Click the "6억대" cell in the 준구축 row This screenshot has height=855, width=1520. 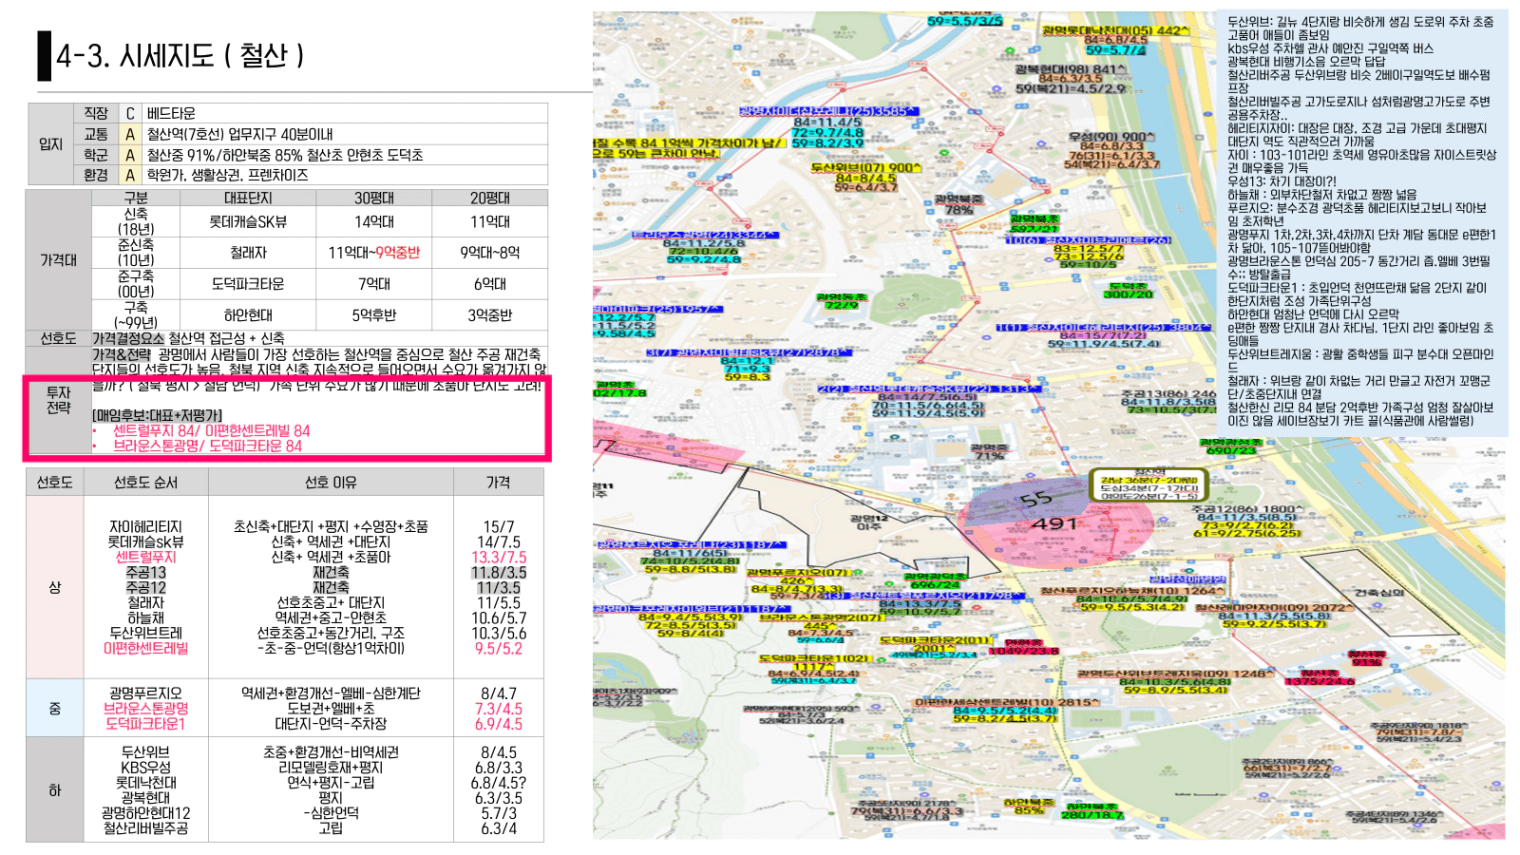click(x=490, y=284)
